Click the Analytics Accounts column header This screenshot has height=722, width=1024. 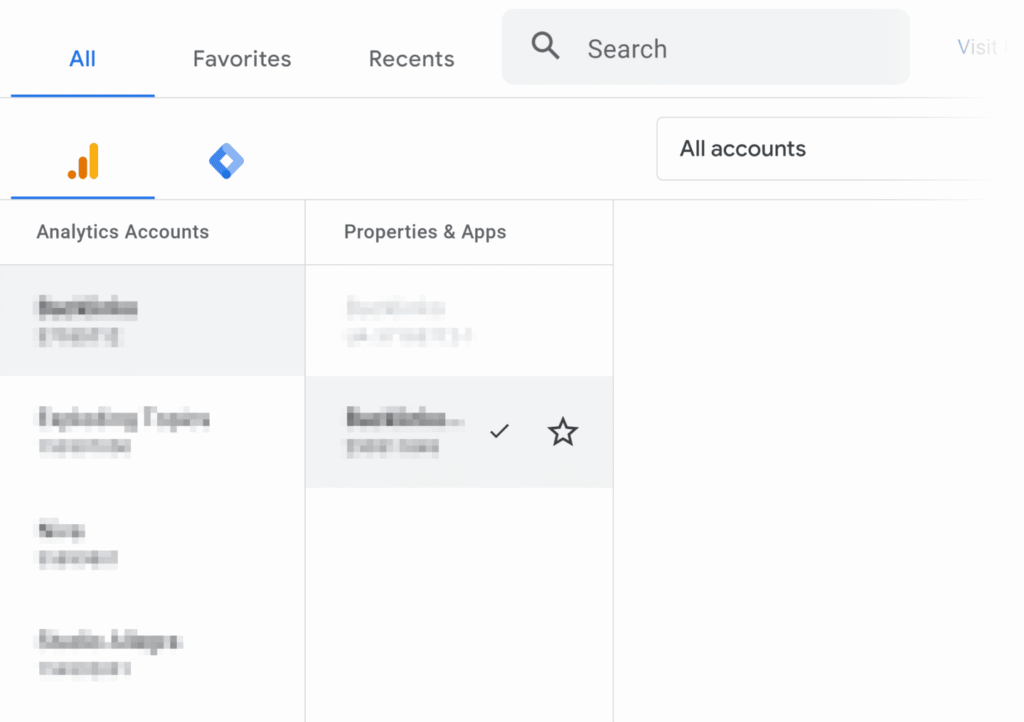pos(123,232)
